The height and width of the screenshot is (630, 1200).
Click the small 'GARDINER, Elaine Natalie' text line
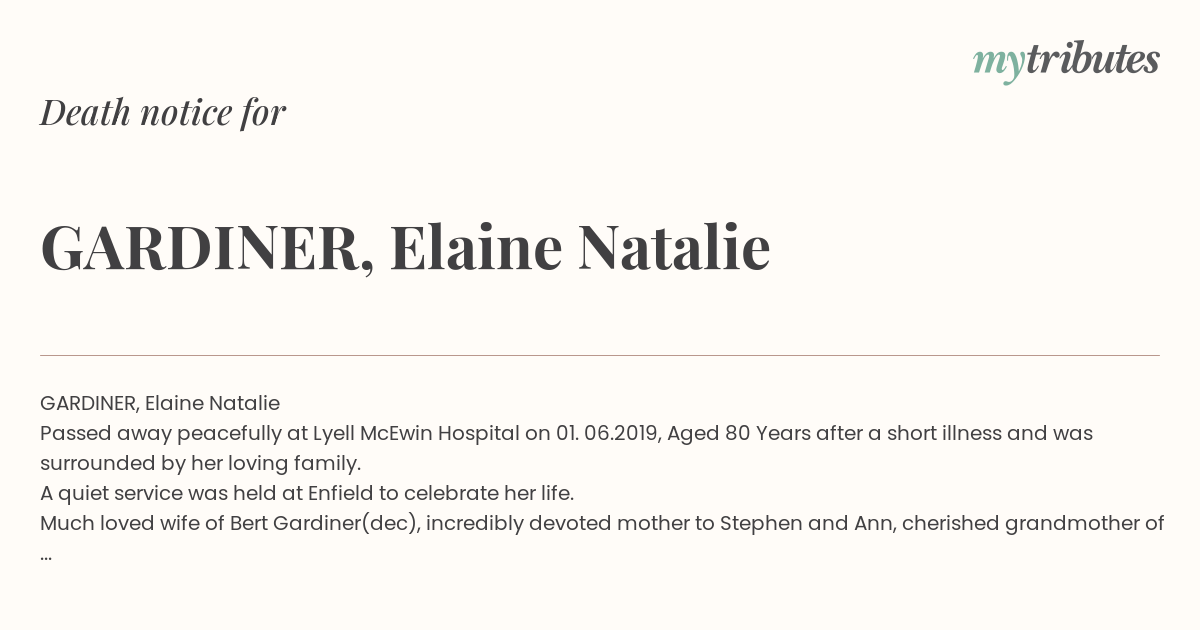coord(160,403)
